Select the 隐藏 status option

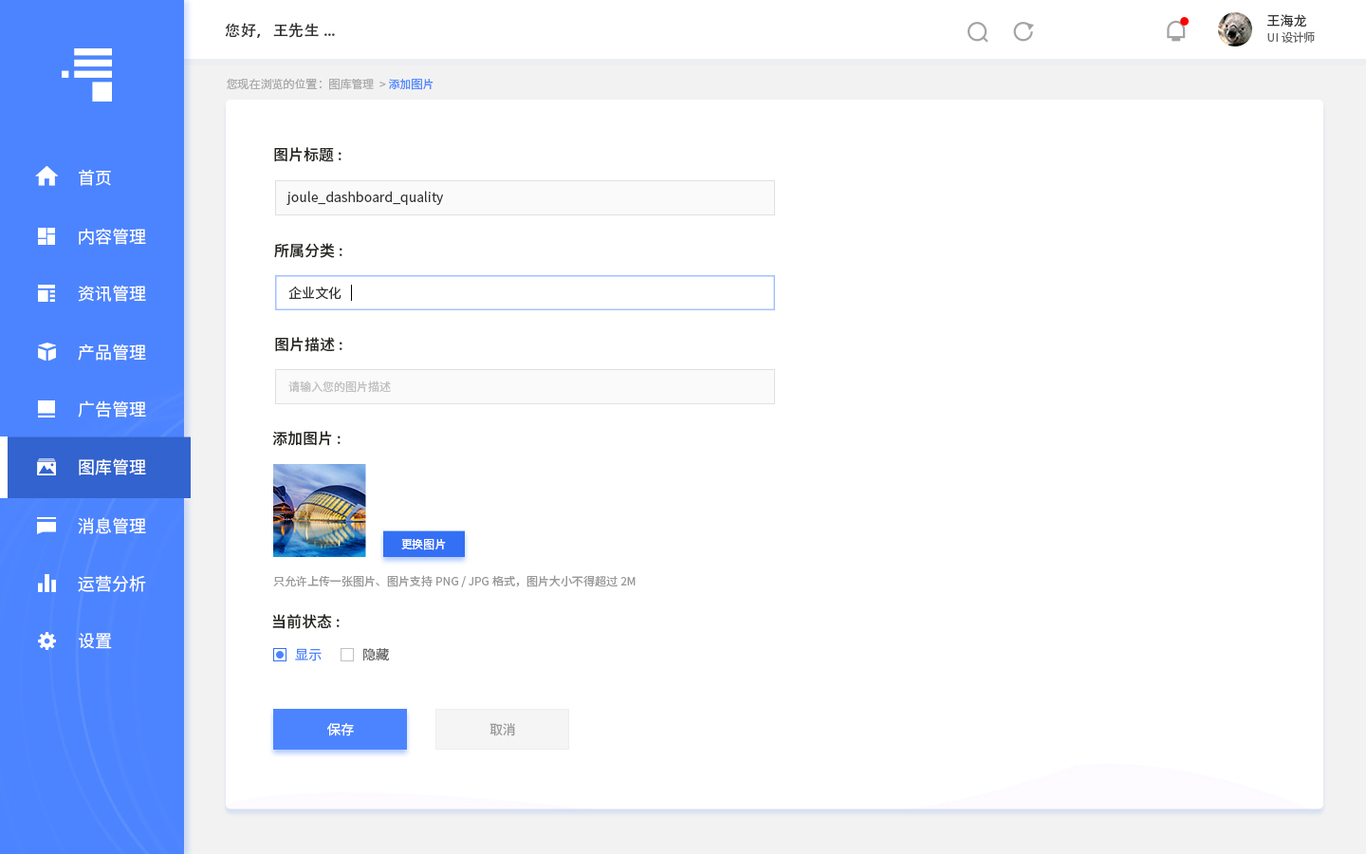click(x=364, y=655)
